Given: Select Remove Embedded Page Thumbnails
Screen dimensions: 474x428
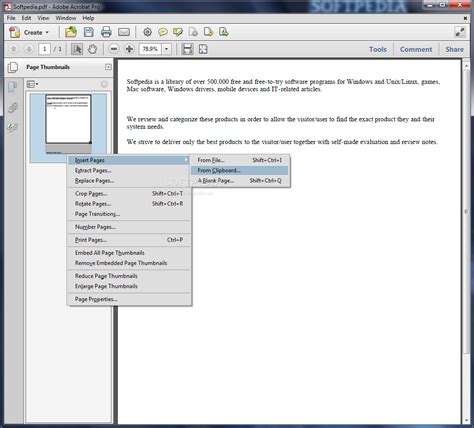Looking at the screenshot, I should (129, 263).
